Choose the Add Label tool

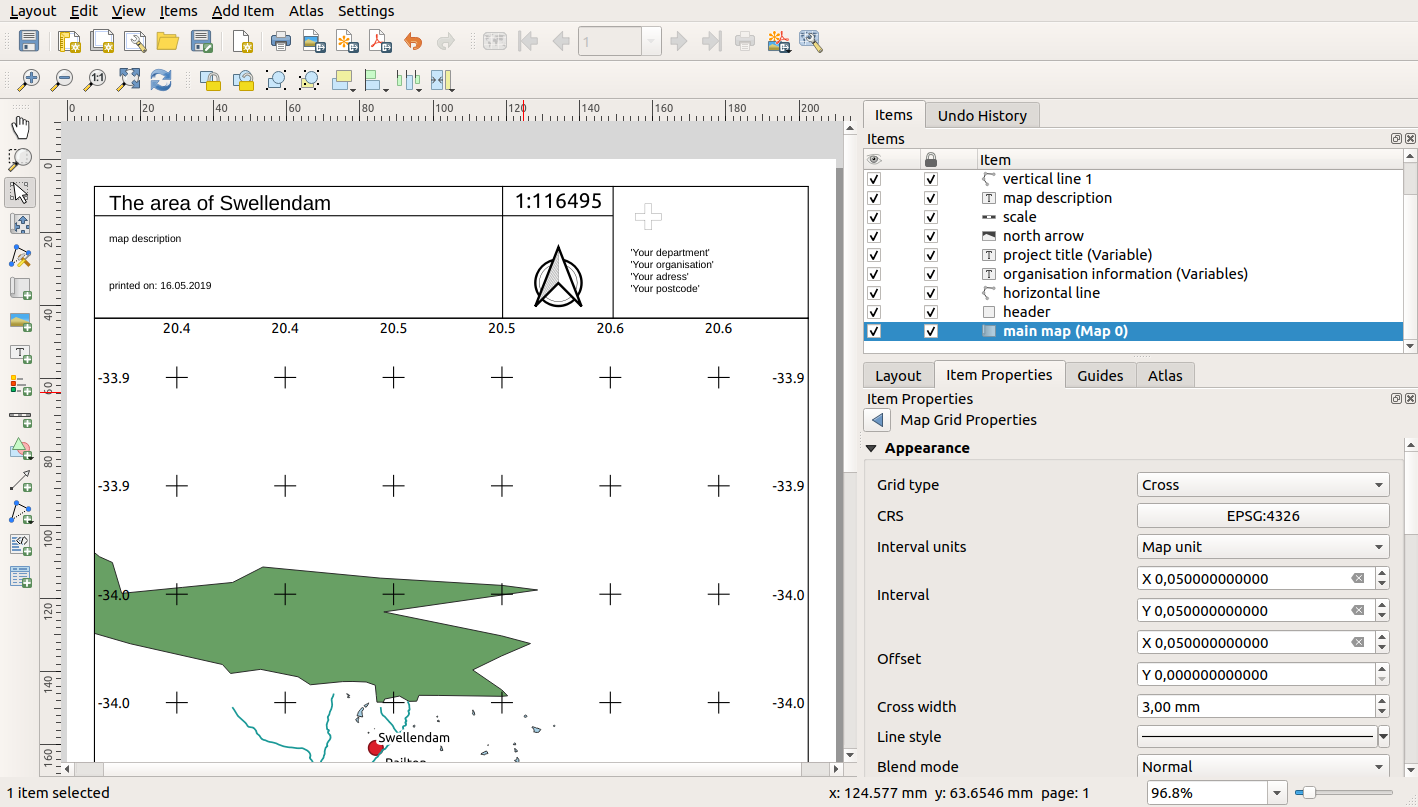pyautogui.click(x=20, y=353)
